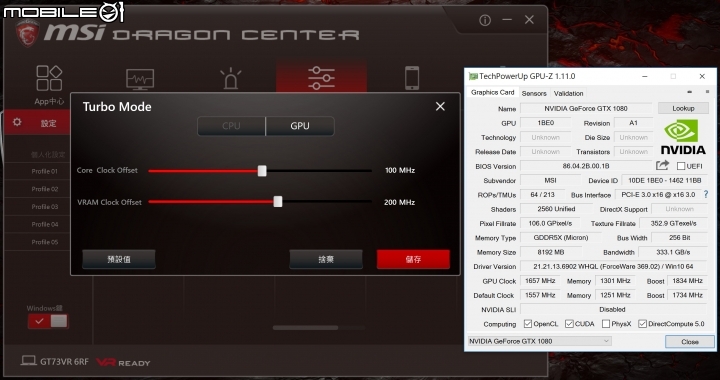This screenshot has width=720, height=380.
Task: Click the 預設值 default button
Action: pyautogui.click(x=119, y=259)
